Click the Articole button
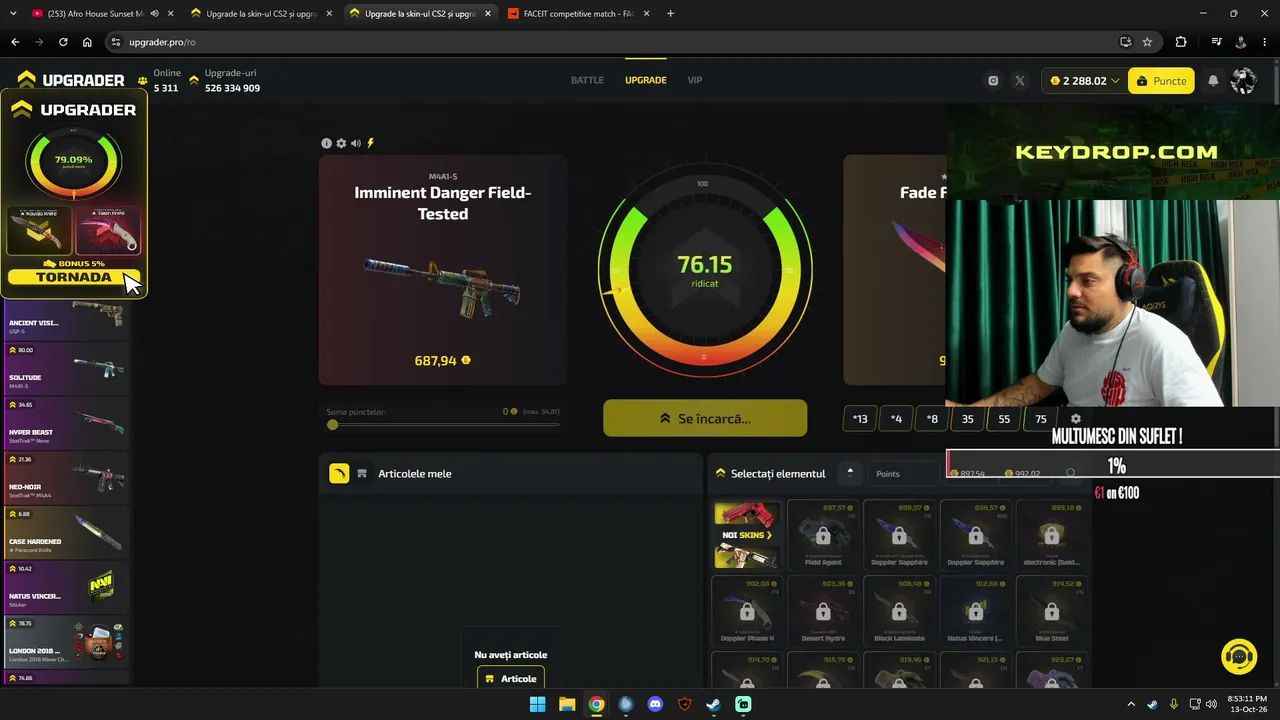 (511, 678)
